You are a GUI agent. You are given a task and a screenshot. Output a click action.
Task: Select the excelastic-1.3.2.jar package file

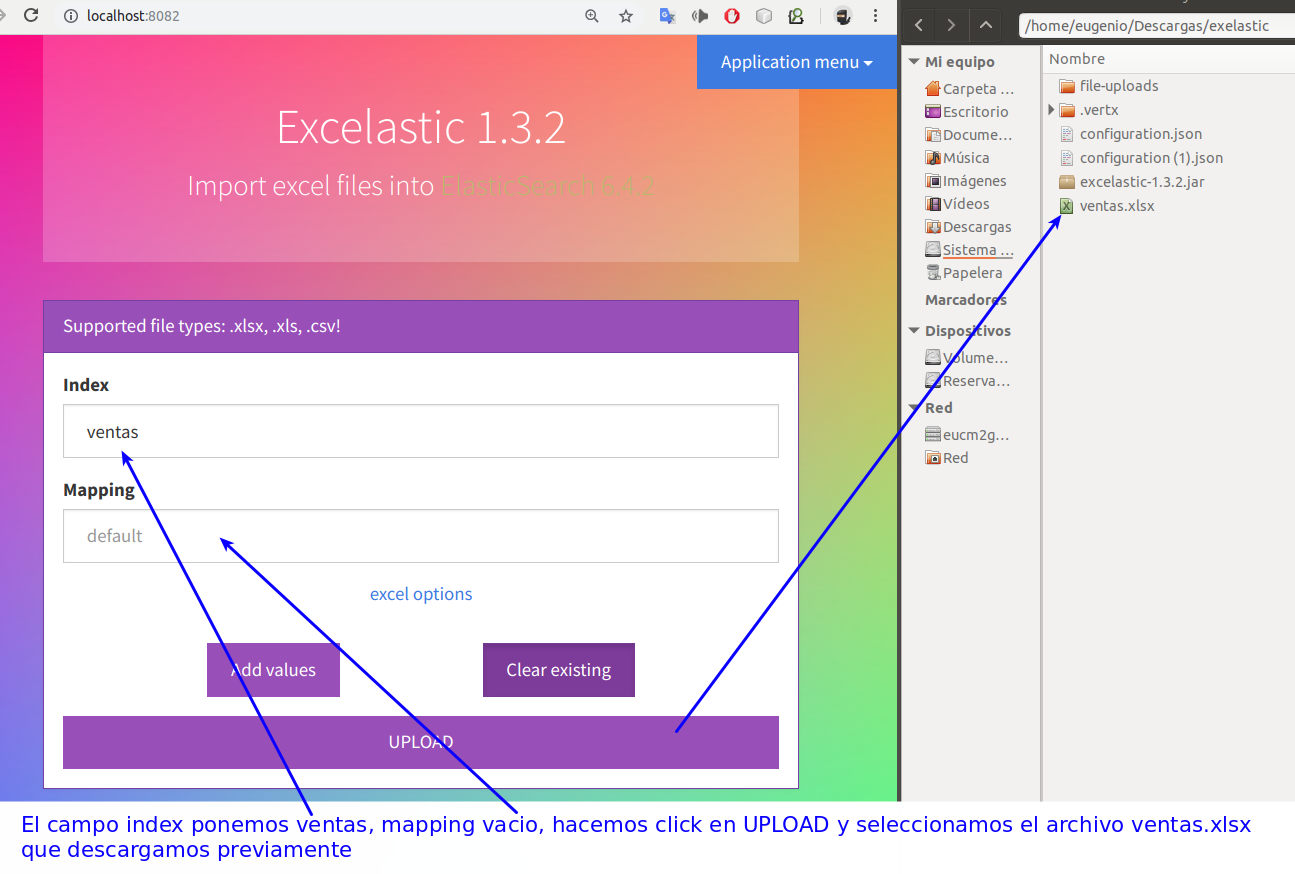click(1132, 182)
